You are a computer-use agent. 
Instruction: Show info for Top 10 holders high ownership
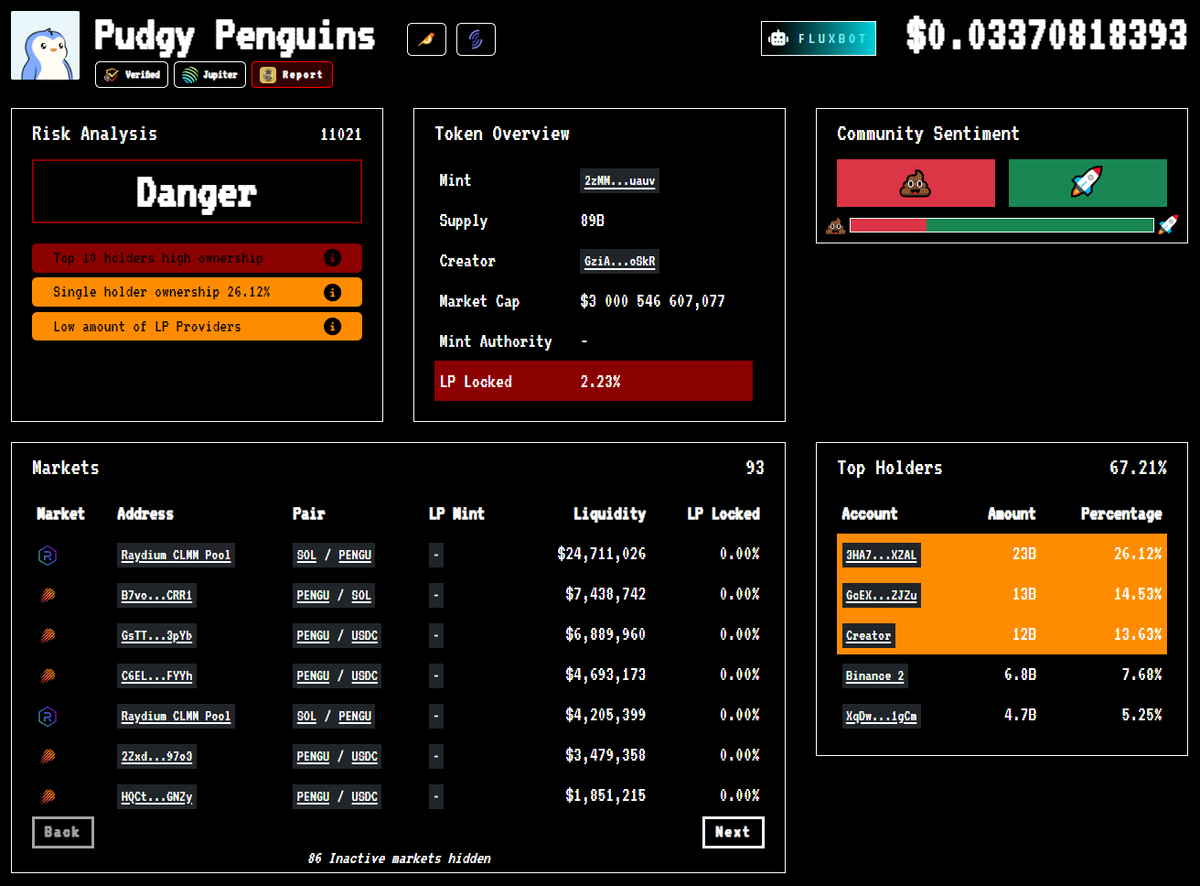[333, 258]
